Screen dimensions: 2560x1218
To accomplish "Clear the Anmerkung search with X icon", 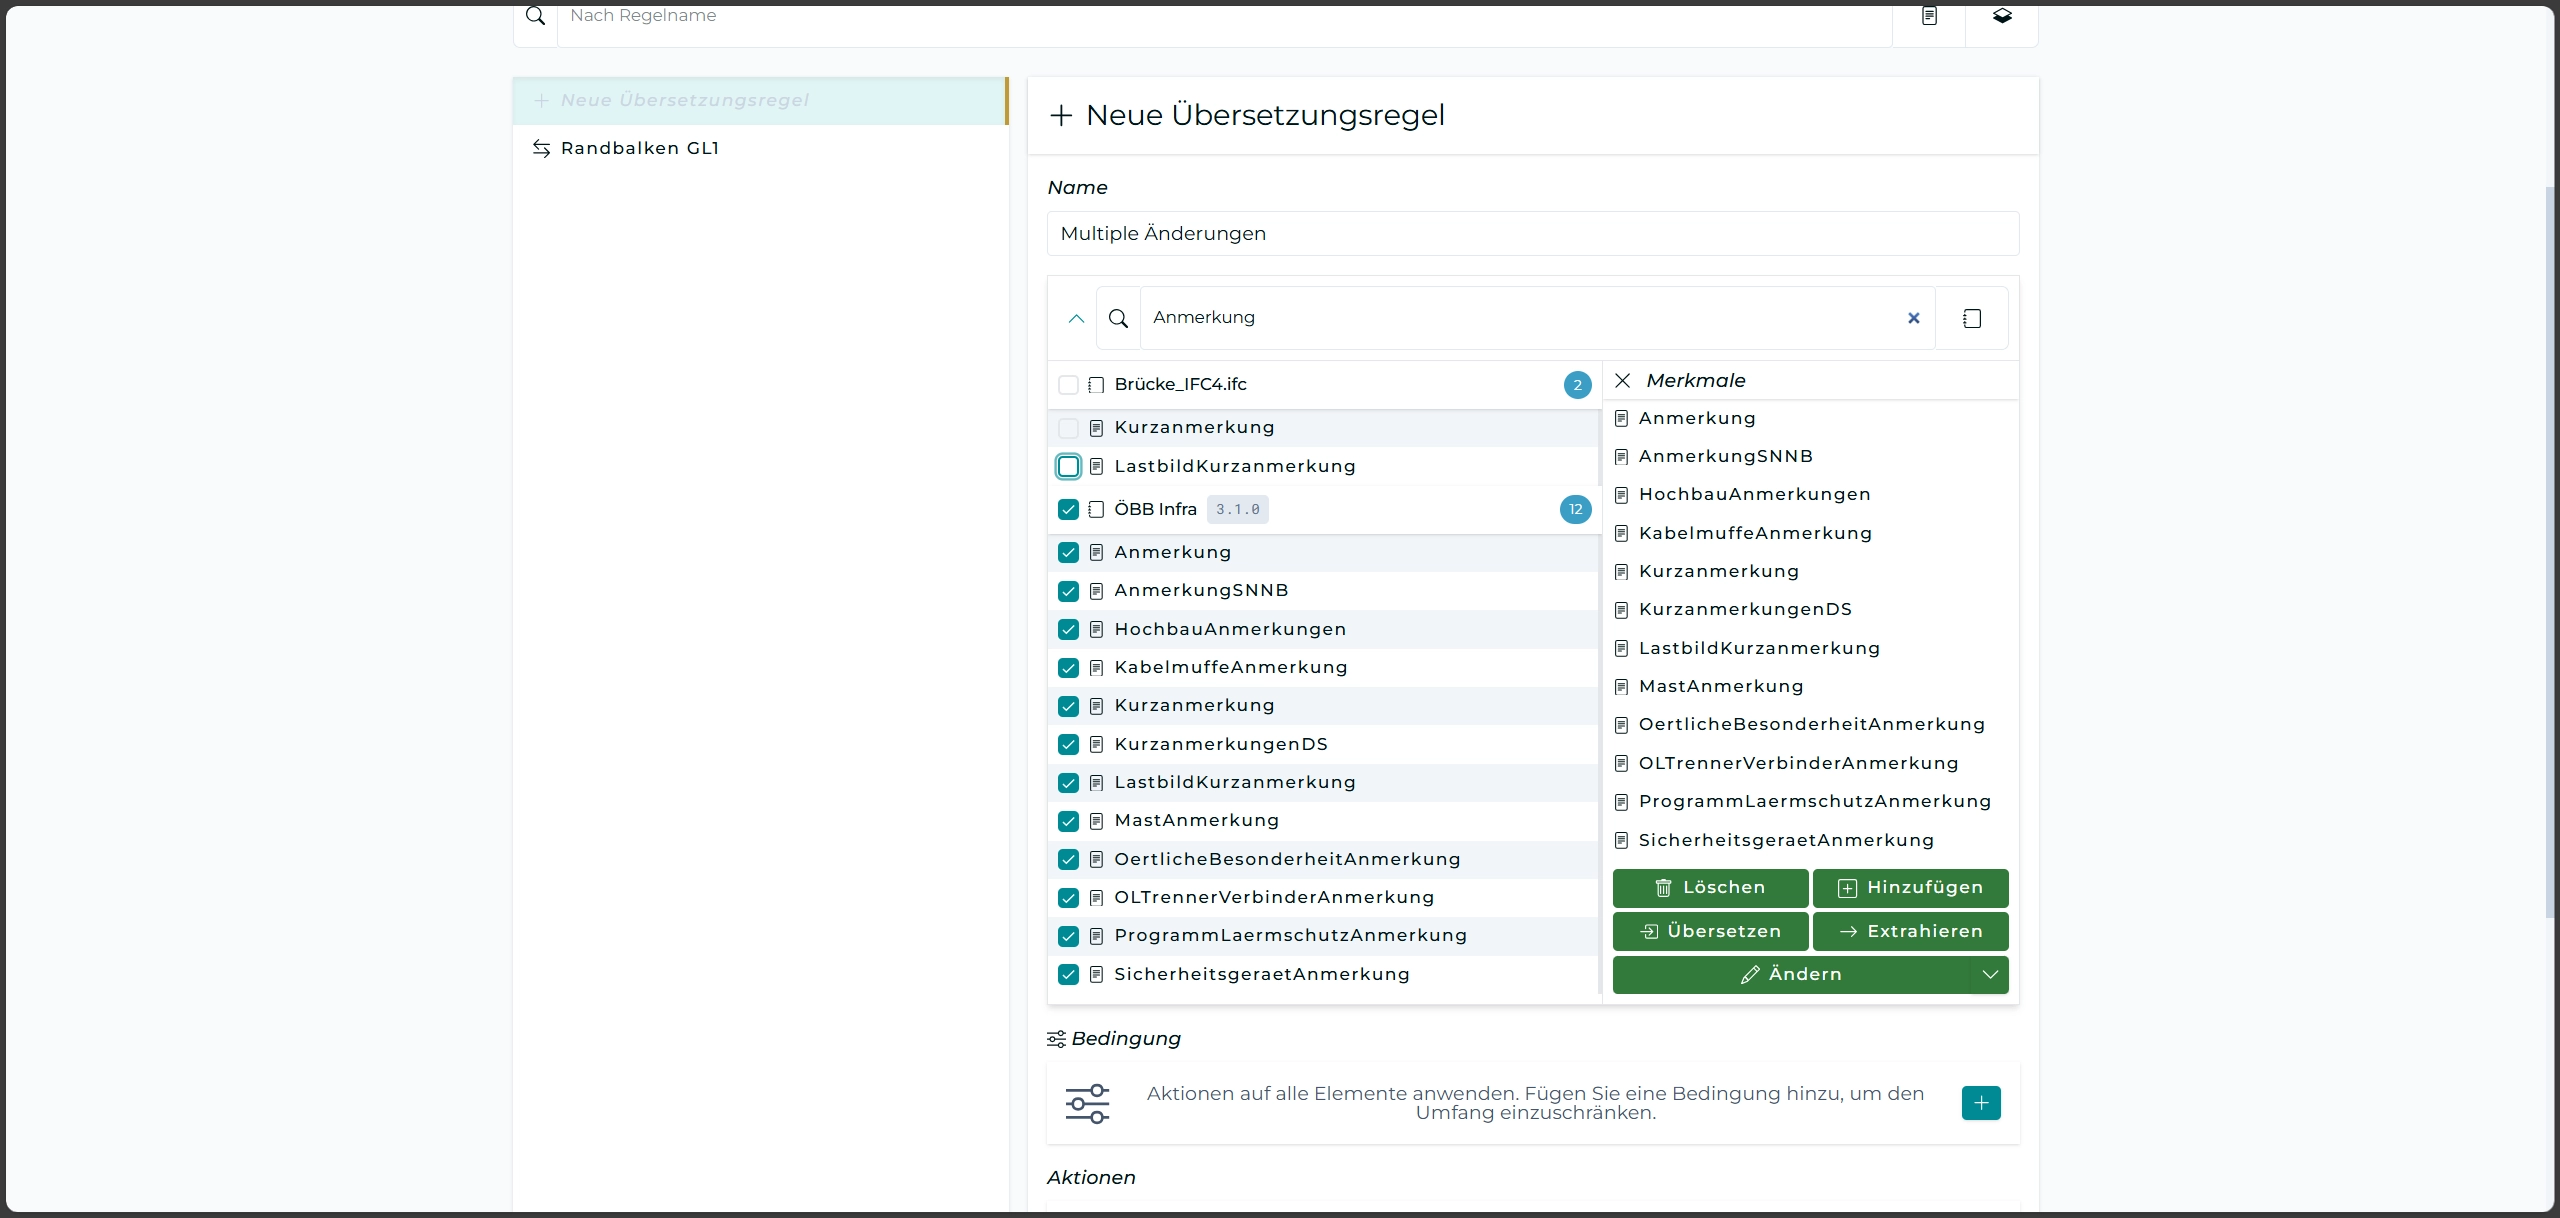I will 1914,318.
